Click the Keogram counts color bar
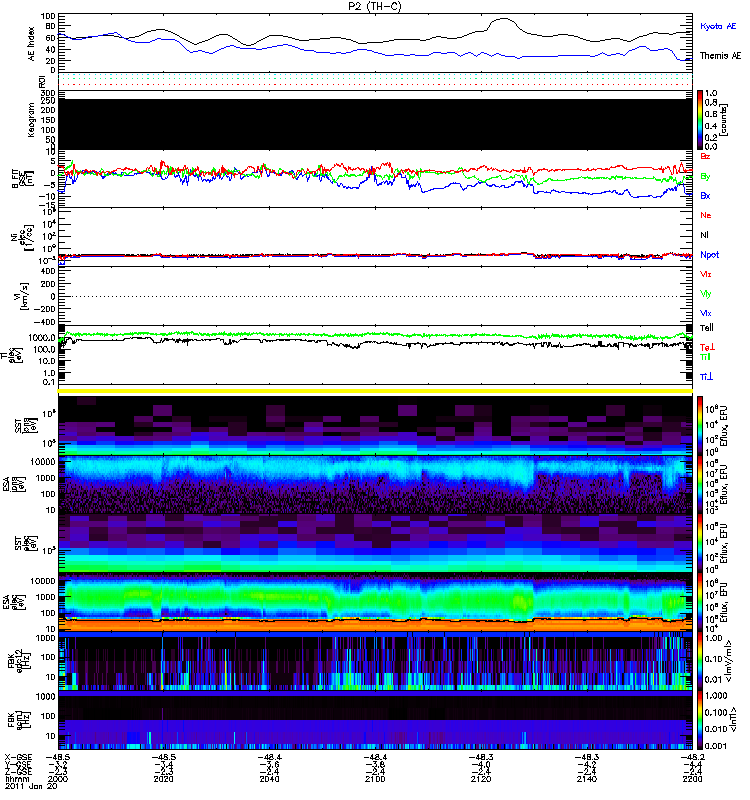Image resolution: width=750 pixels, height=800 pixels. click(700, 120)
